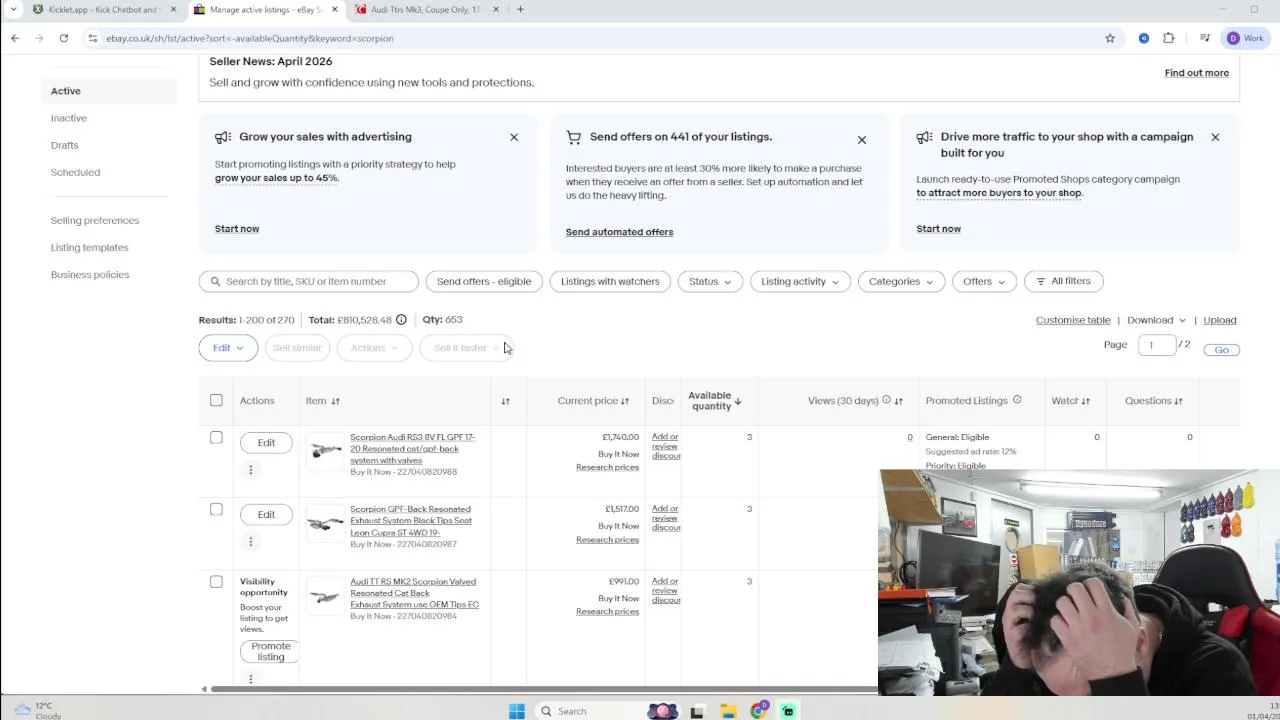Image resolution: width=1280 pixels, height=720 pixels.
Task: Click 'Send offers - eligible' filter button
Action: pos(484,281)
